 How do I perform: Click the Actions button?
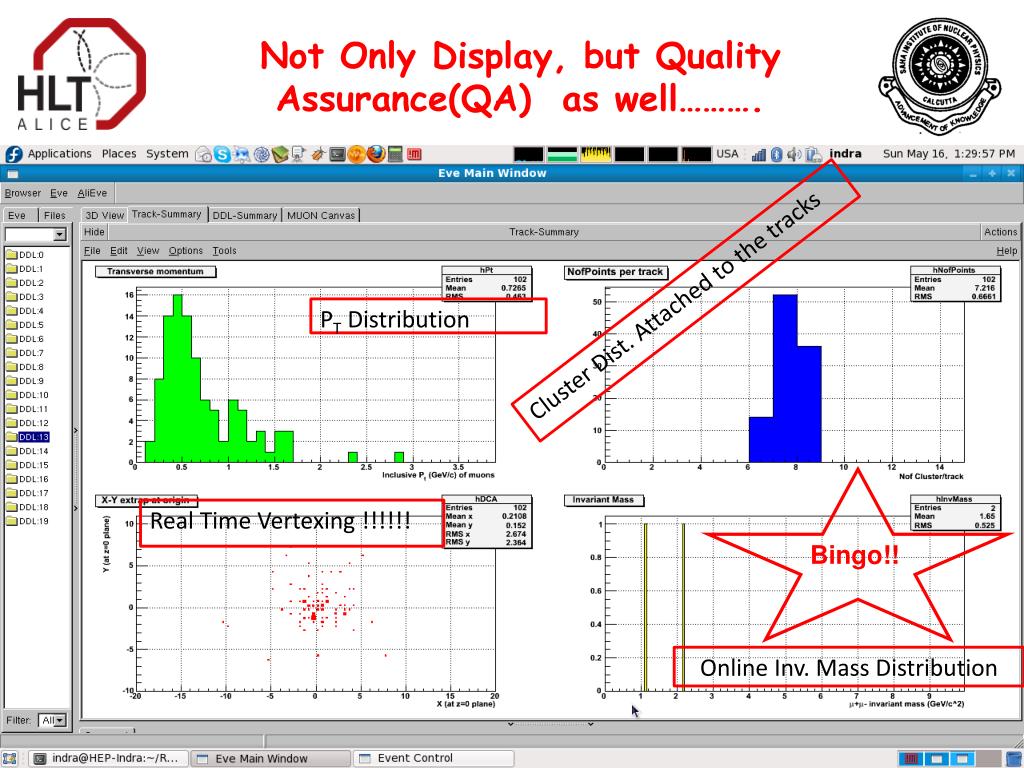coord(1000,232)
